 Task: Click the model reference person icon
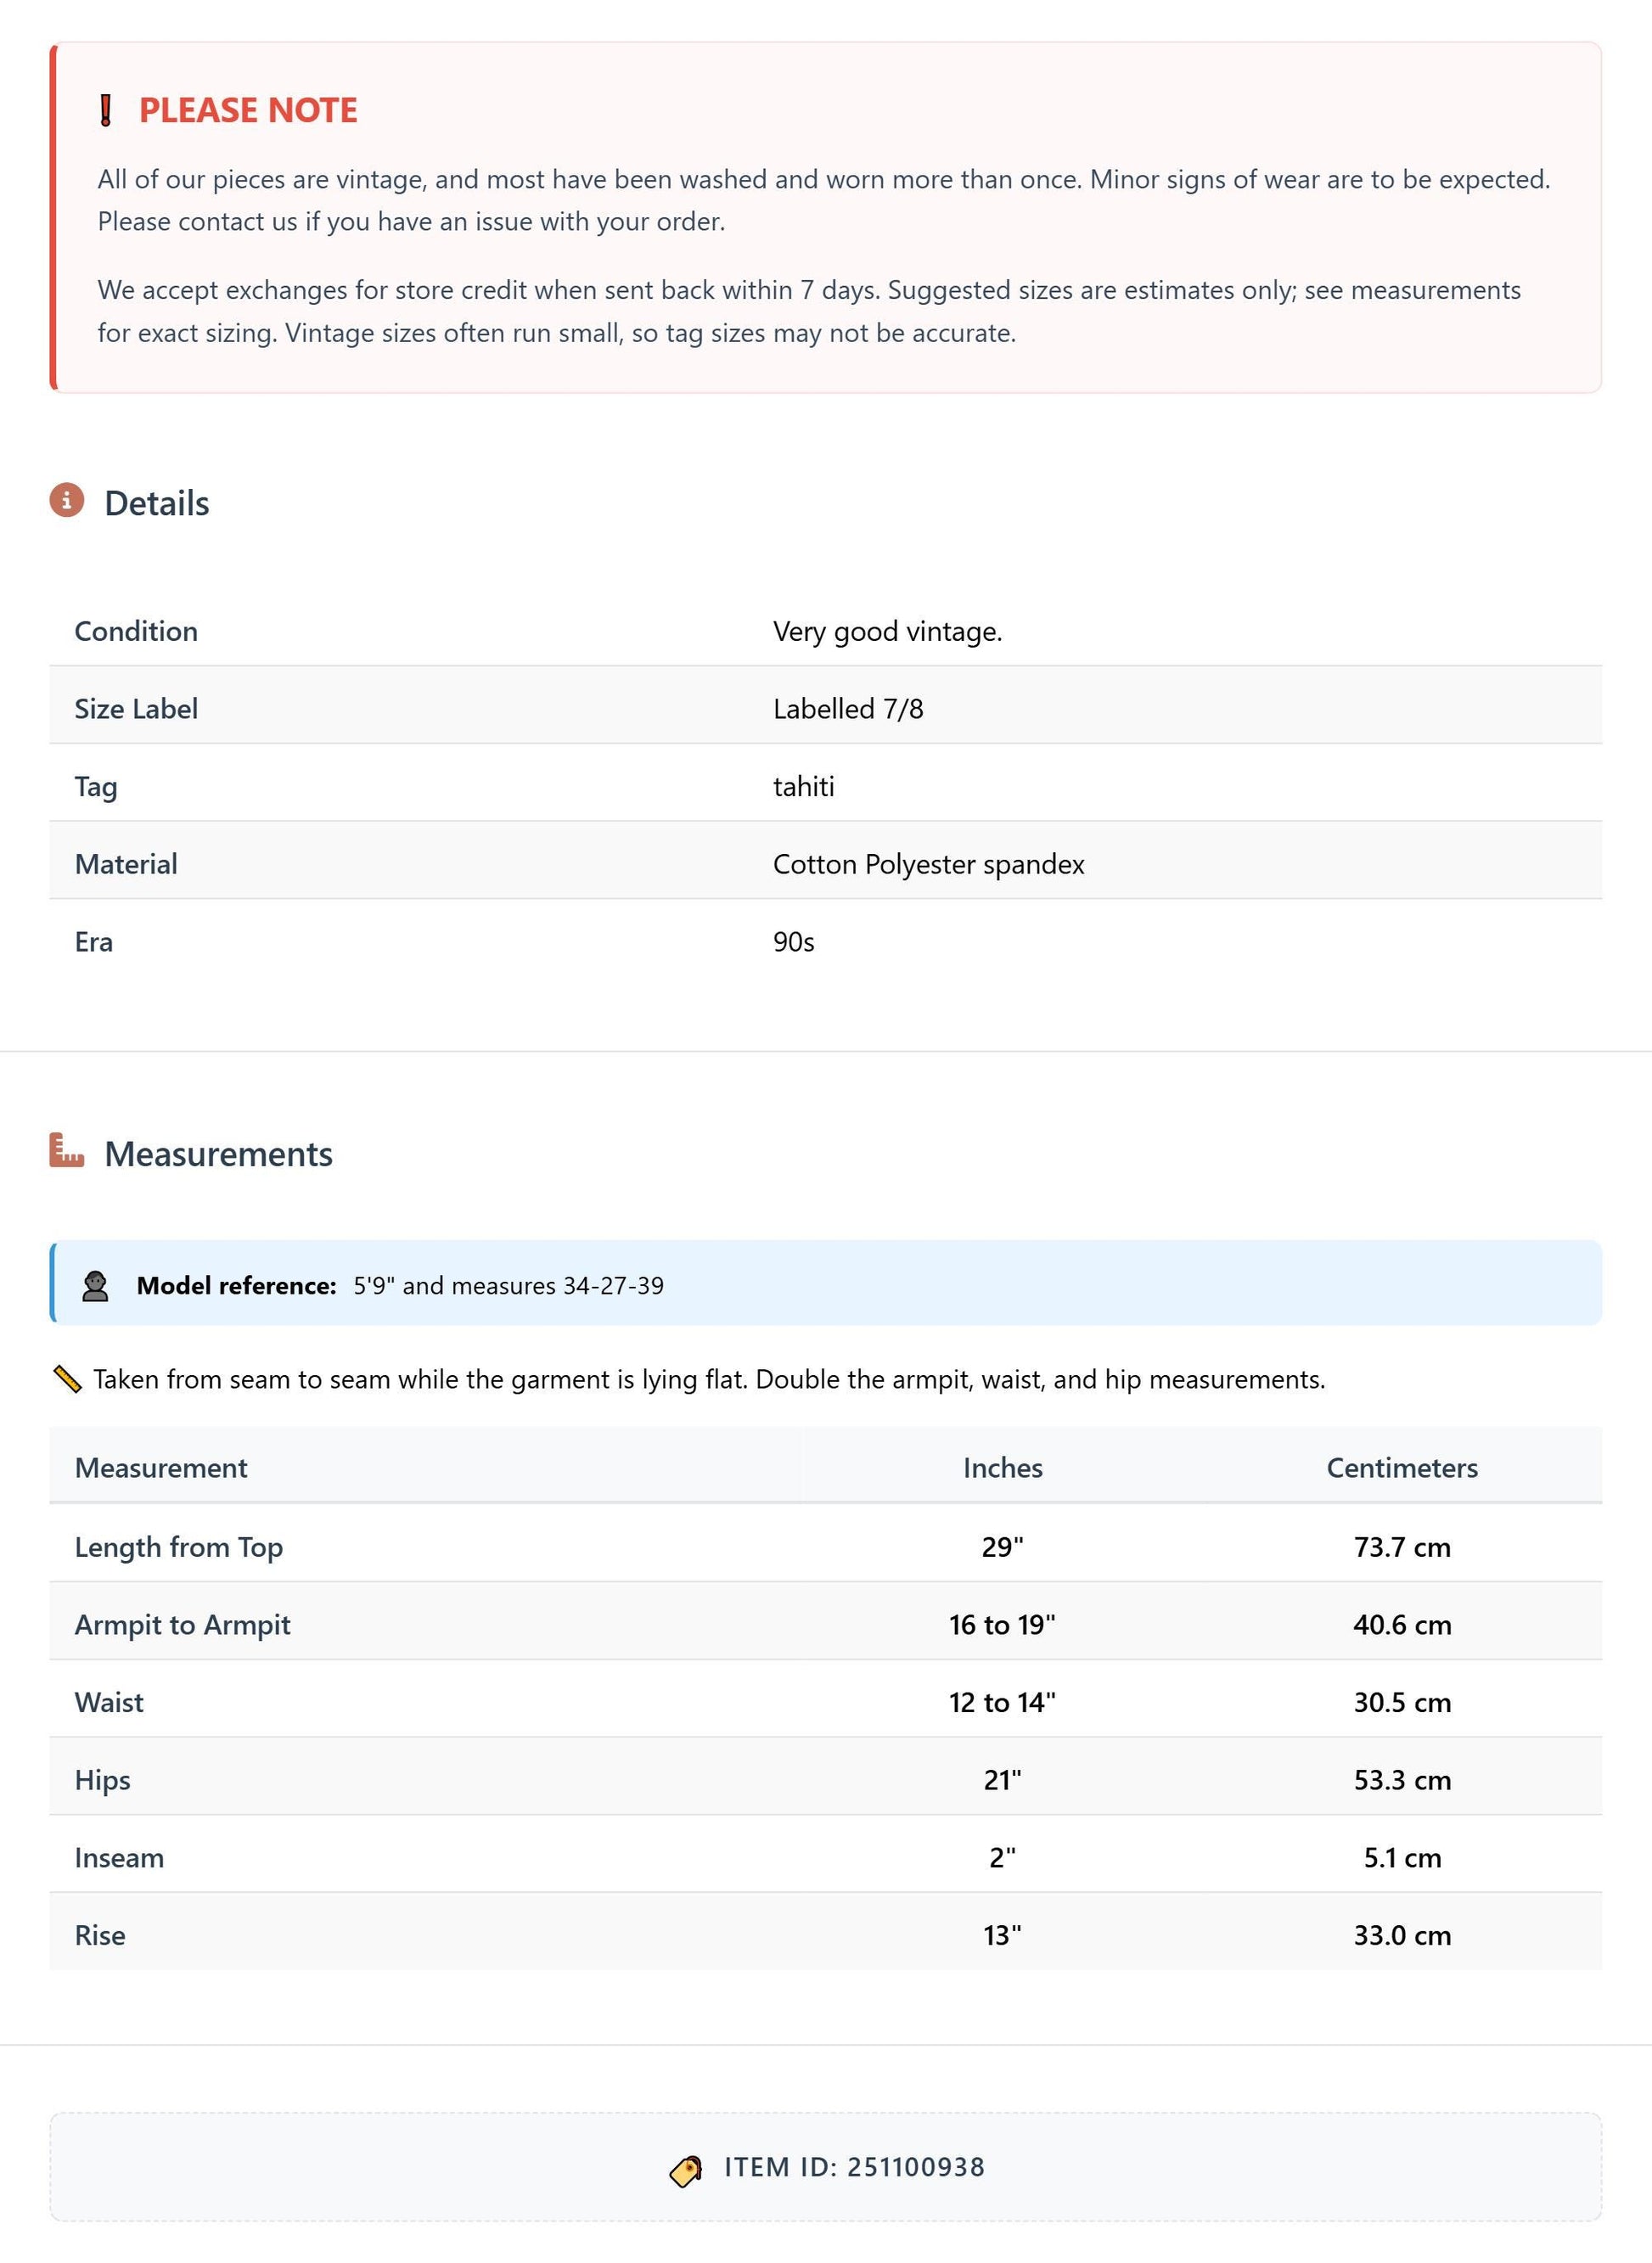pos(95,1286)
